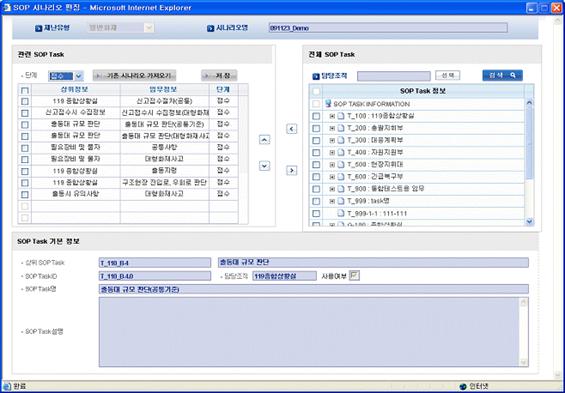Image resolution: width=565 pixels, height=393 pixels.
Task: Click the T_400 document icon in tree
Action: 341,152
